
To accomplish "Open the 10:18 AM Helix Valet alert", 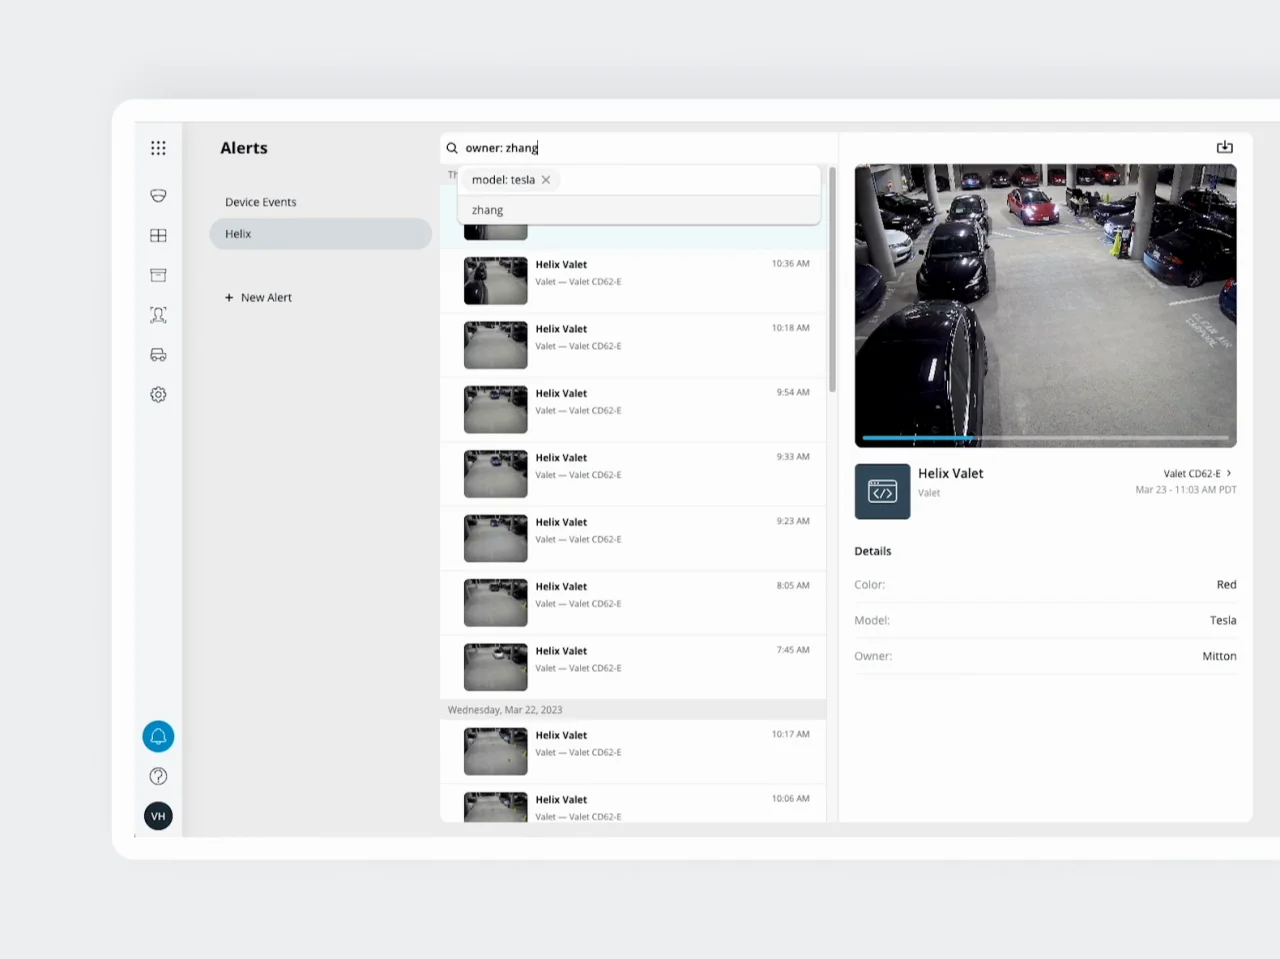I will 633,345.
